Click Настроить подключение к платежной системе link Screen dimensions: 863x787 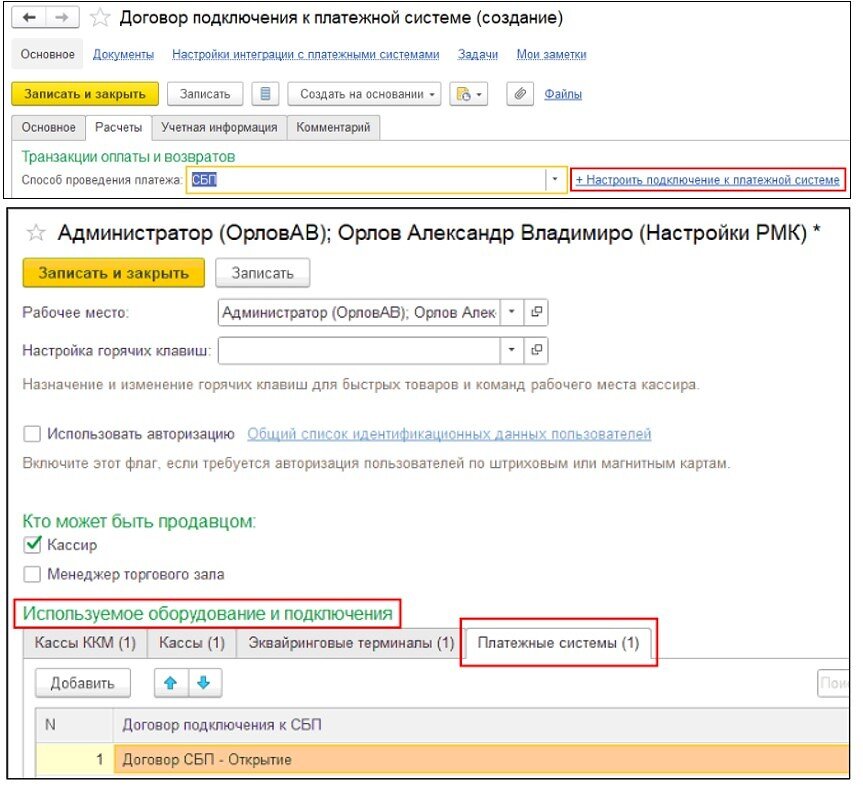click(708, 180)
